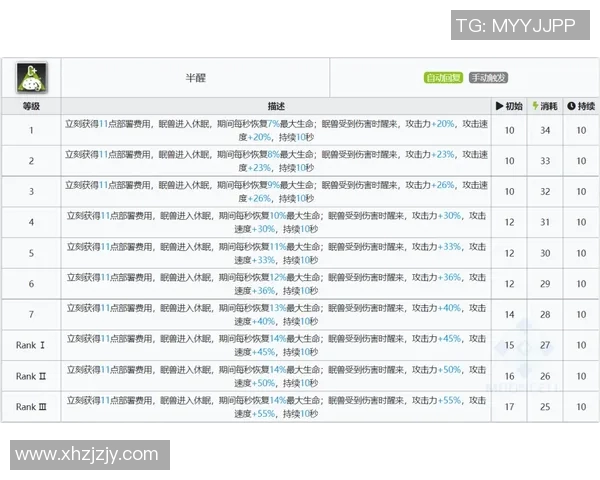Click the 初始 play-arrow header icon

coord(499,106)
